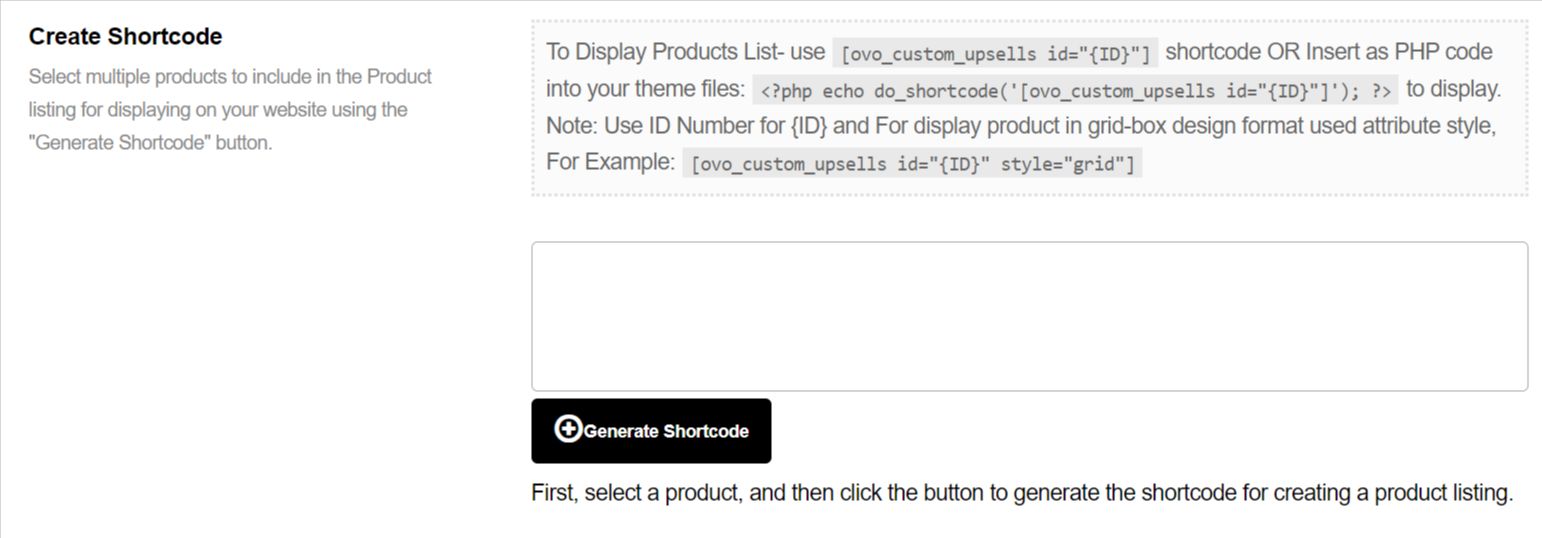Click the "For Example:" label
Image resolution: width=1542 pixels, height=538 pixels.
click(x=610, y=162)
